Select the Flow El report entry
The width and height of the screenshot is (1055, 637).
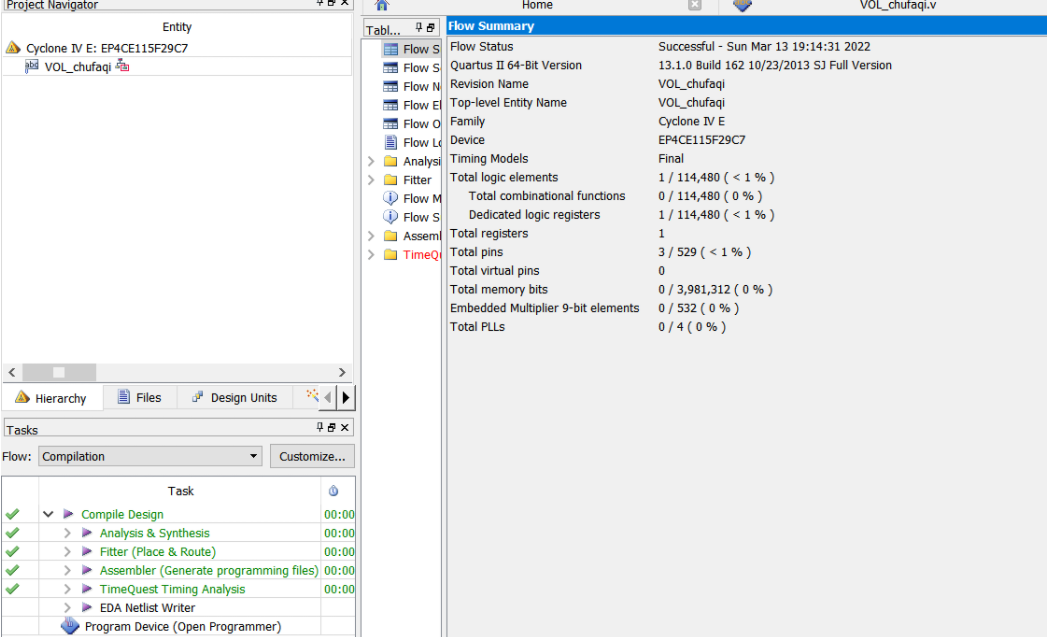pyautogui.click(x=410, y=105)
